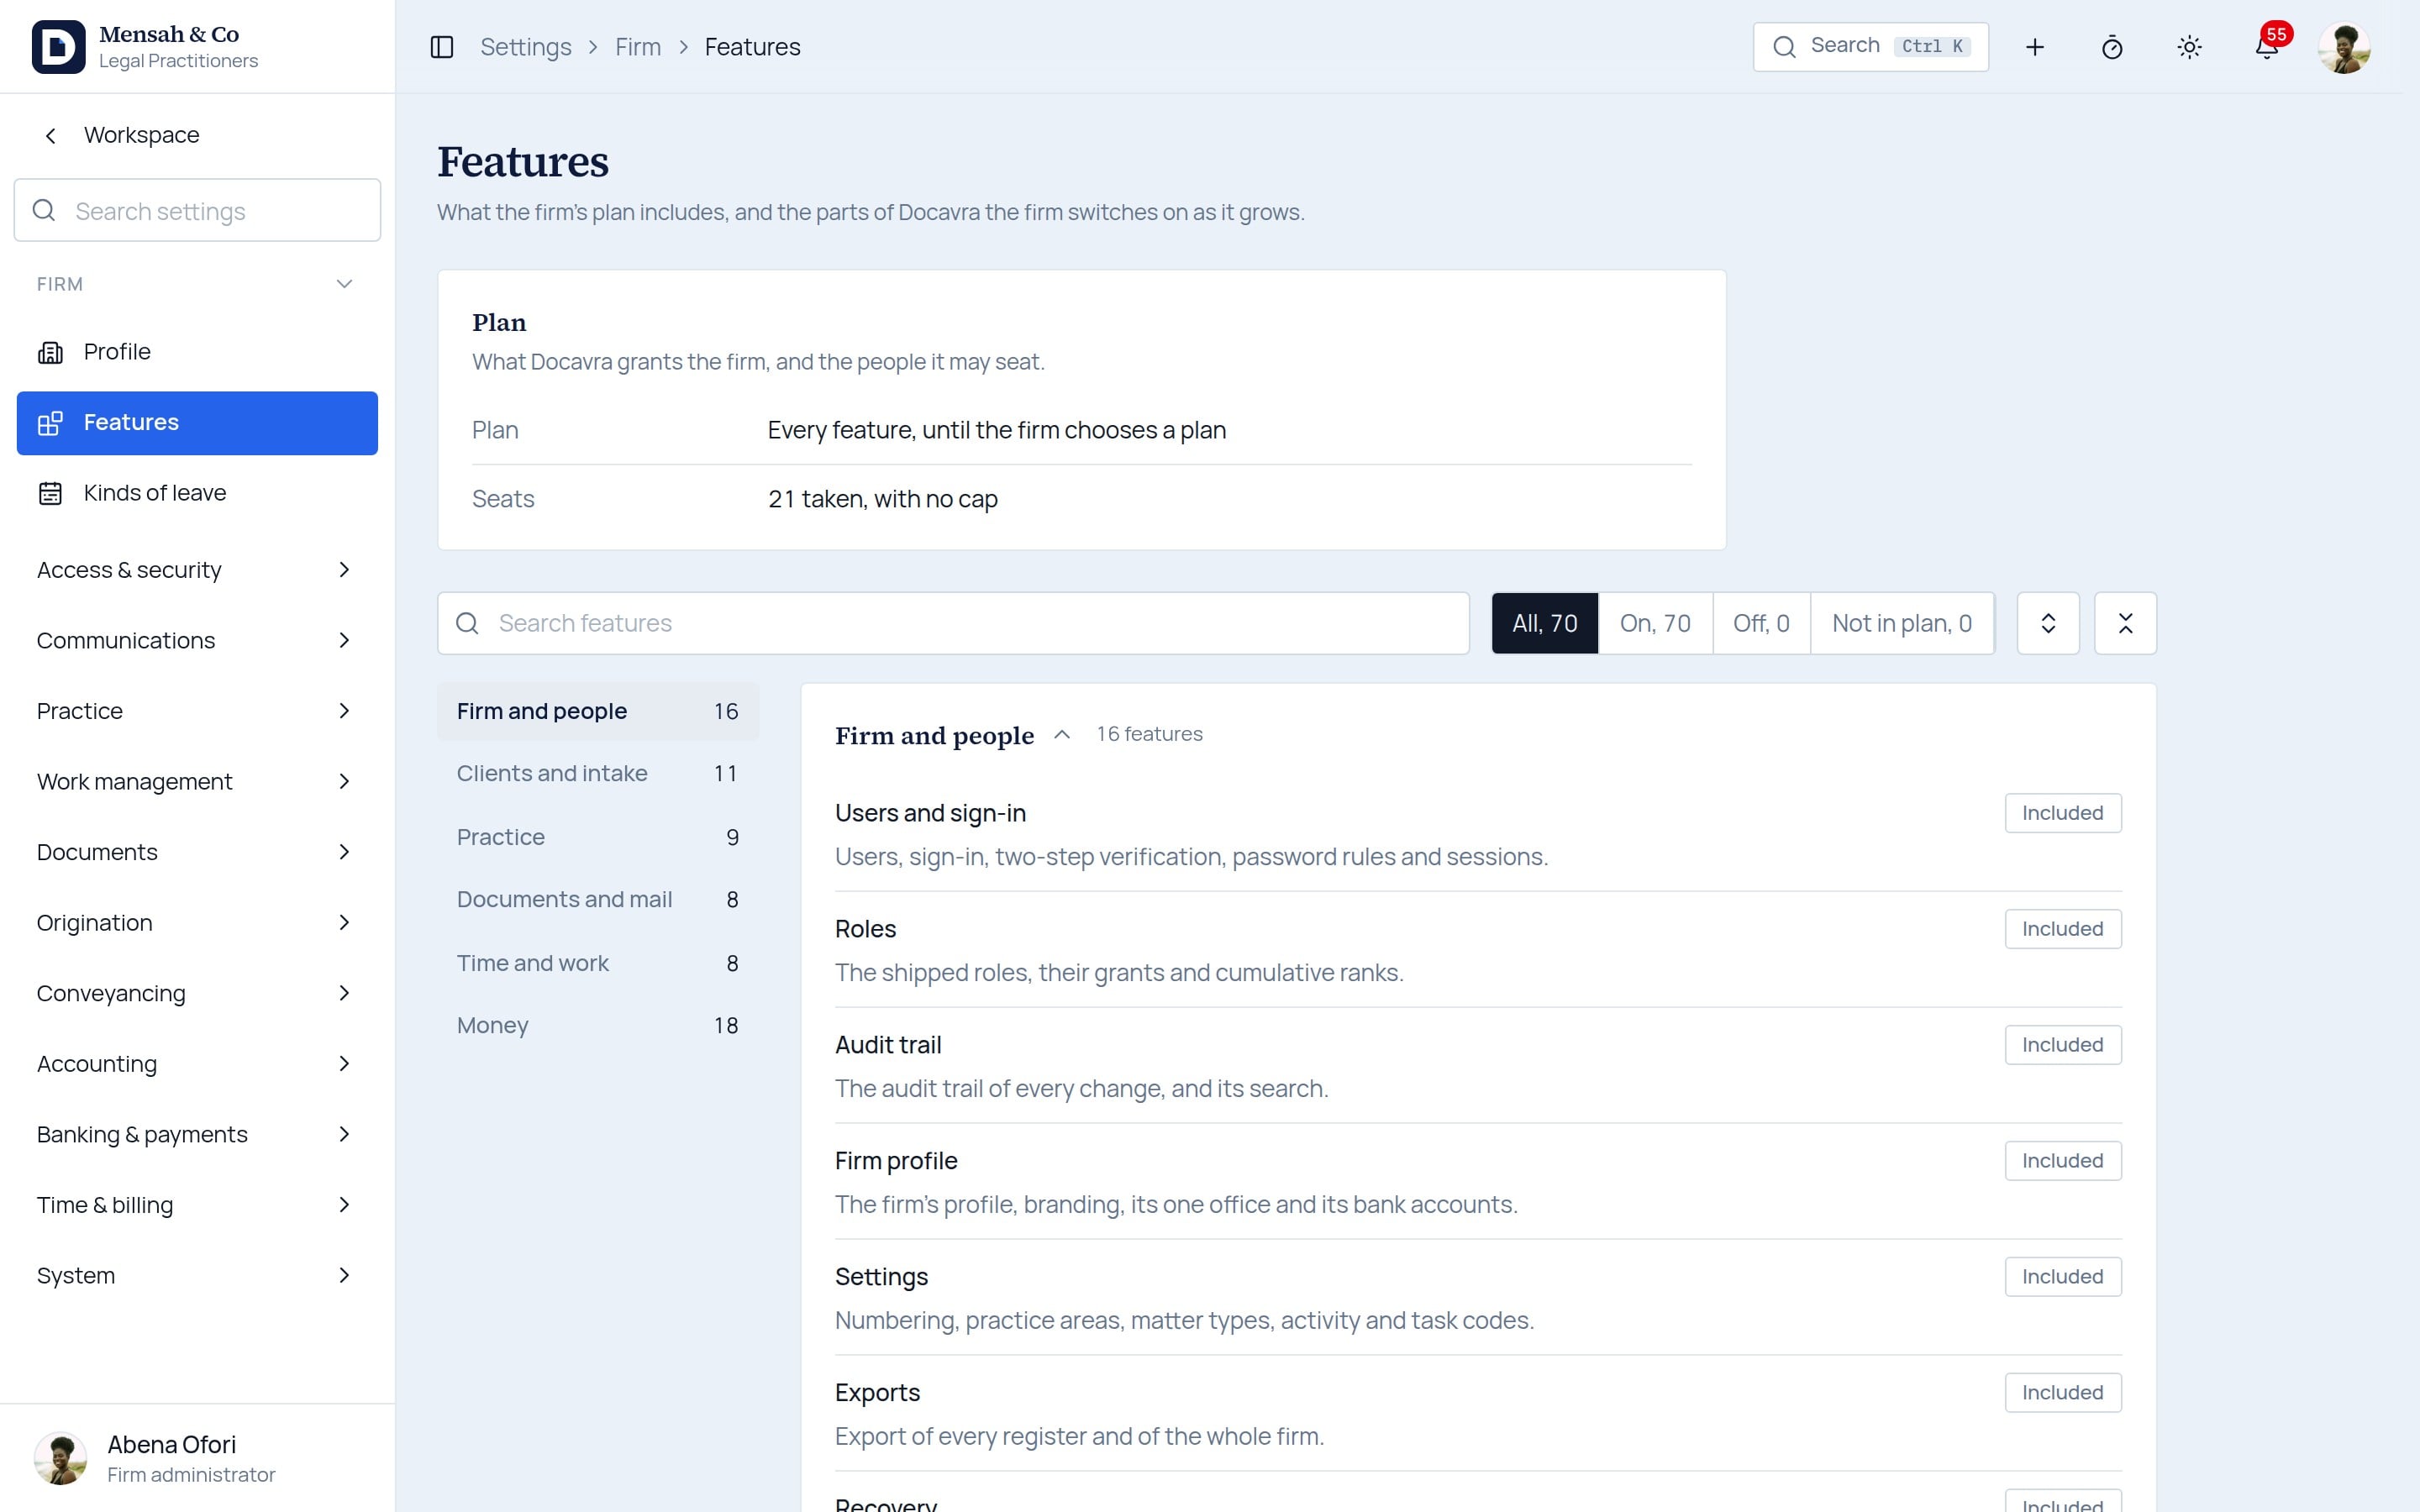
Task: Expand Conveyancing section
Action: pos(197,993)
